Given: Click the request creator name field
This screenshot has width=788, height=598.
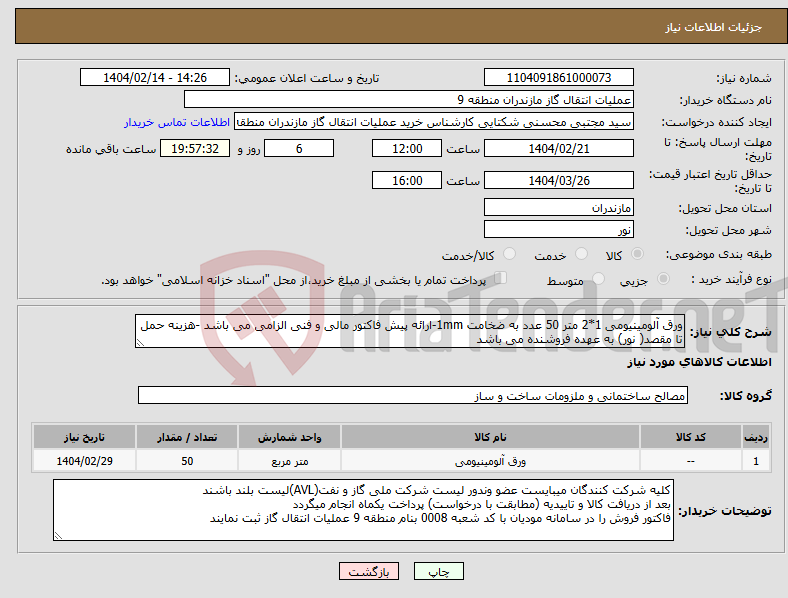Looking at the screenshot, I should coord(434,122).
